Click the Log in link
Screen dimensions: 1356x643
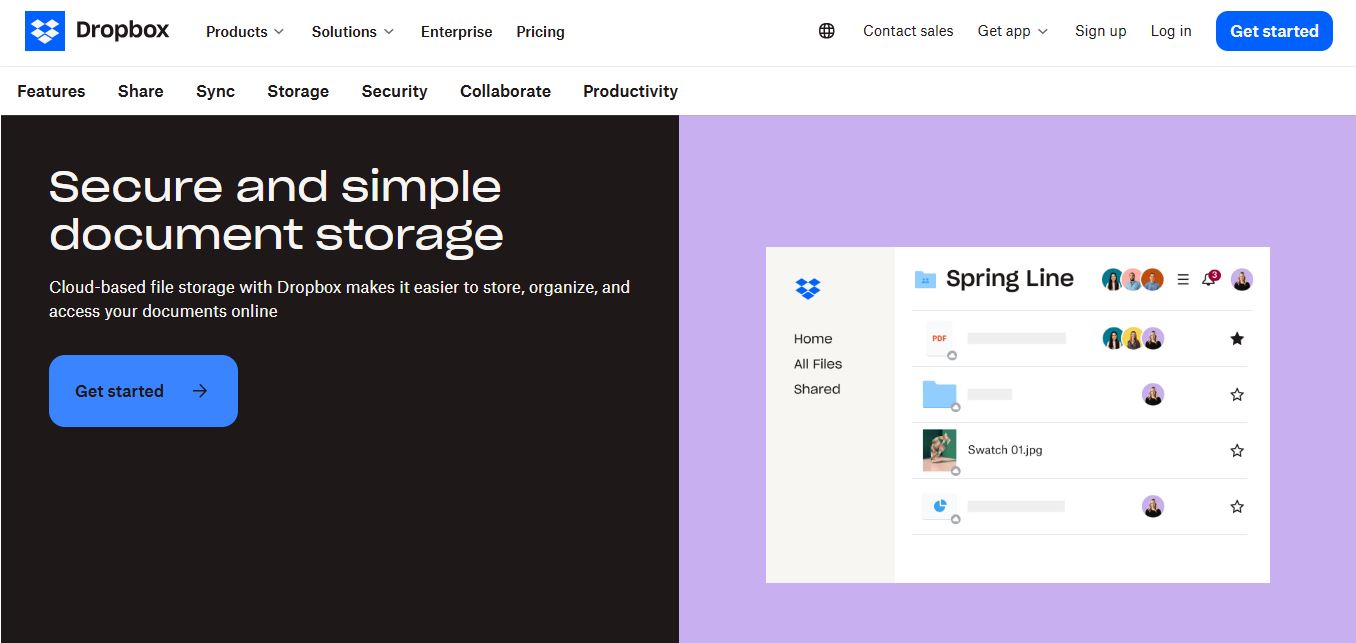pyautogui.click(x=1171, y=31)
